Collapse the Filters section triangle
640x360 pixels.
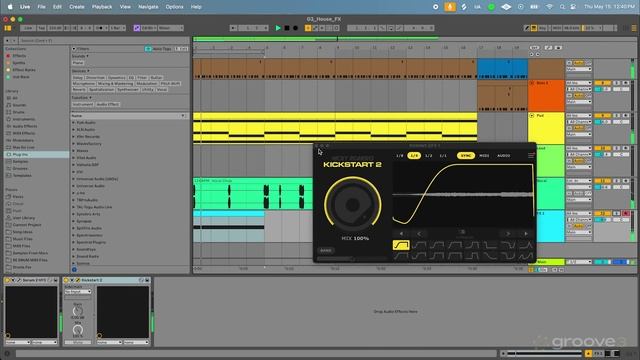coord(74,49)
